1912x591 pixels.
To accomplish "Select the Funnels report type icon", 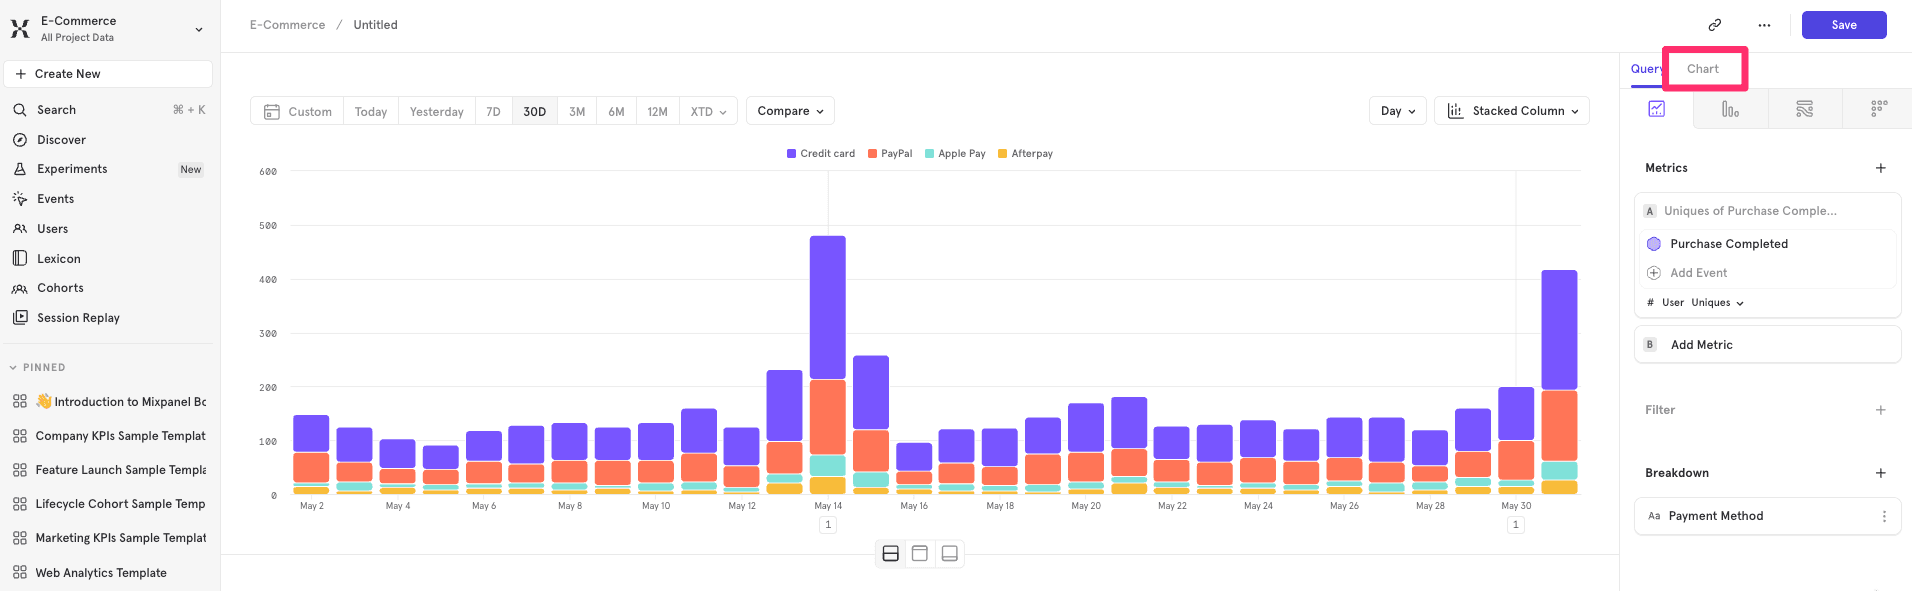I will click(x=1730, y=109).
